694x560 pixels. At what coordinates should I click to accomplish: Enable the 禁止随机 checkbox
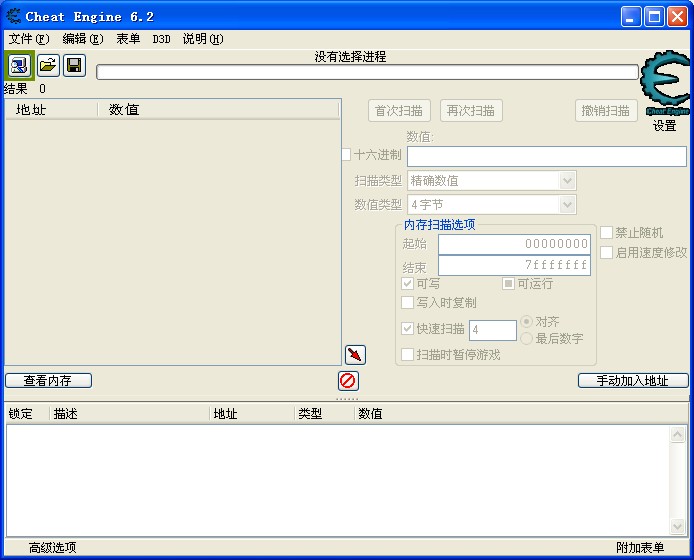606,232
